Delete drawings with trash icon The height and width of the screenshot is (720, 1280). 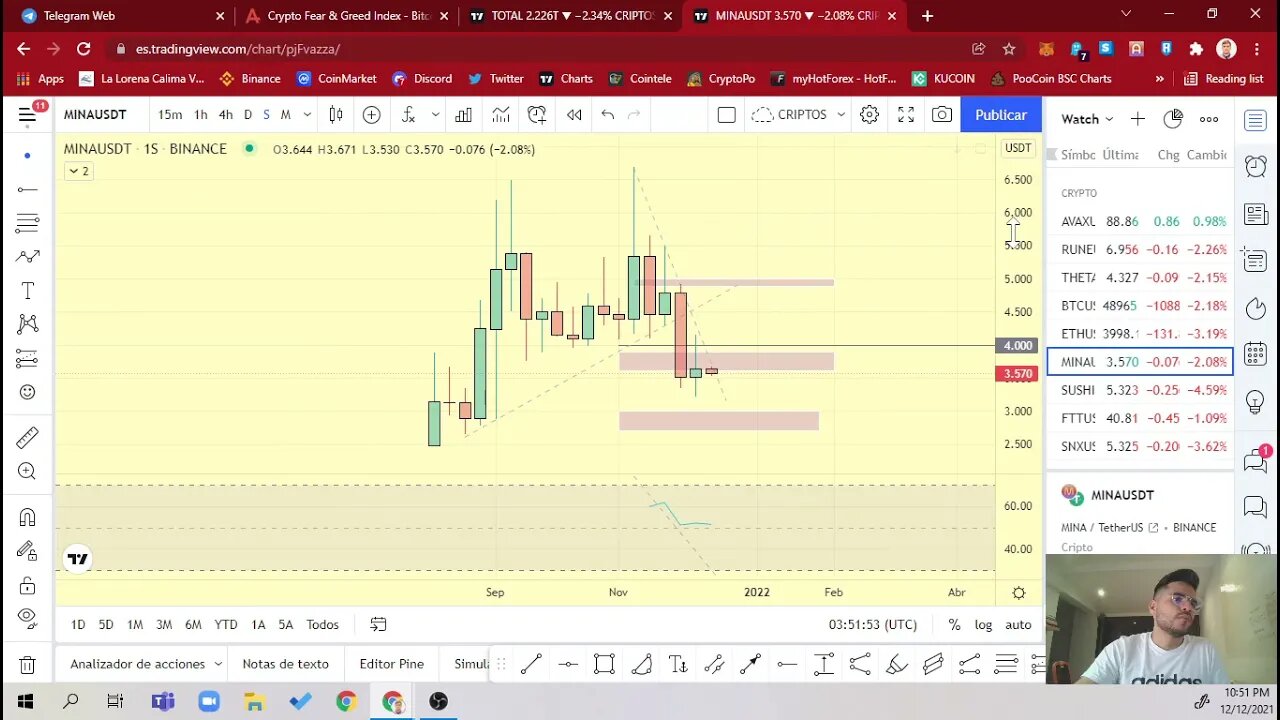pos(27,665)
